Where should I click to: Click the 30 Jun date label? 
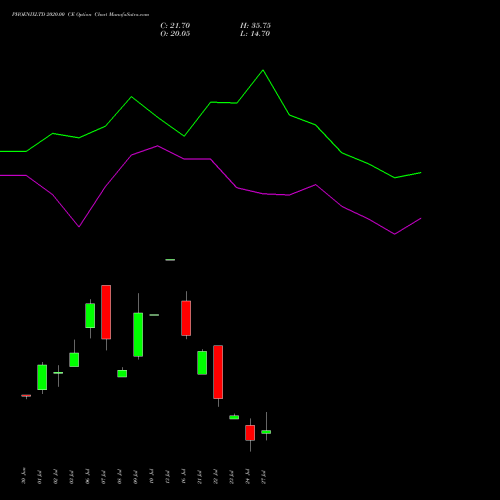[23, 476]
